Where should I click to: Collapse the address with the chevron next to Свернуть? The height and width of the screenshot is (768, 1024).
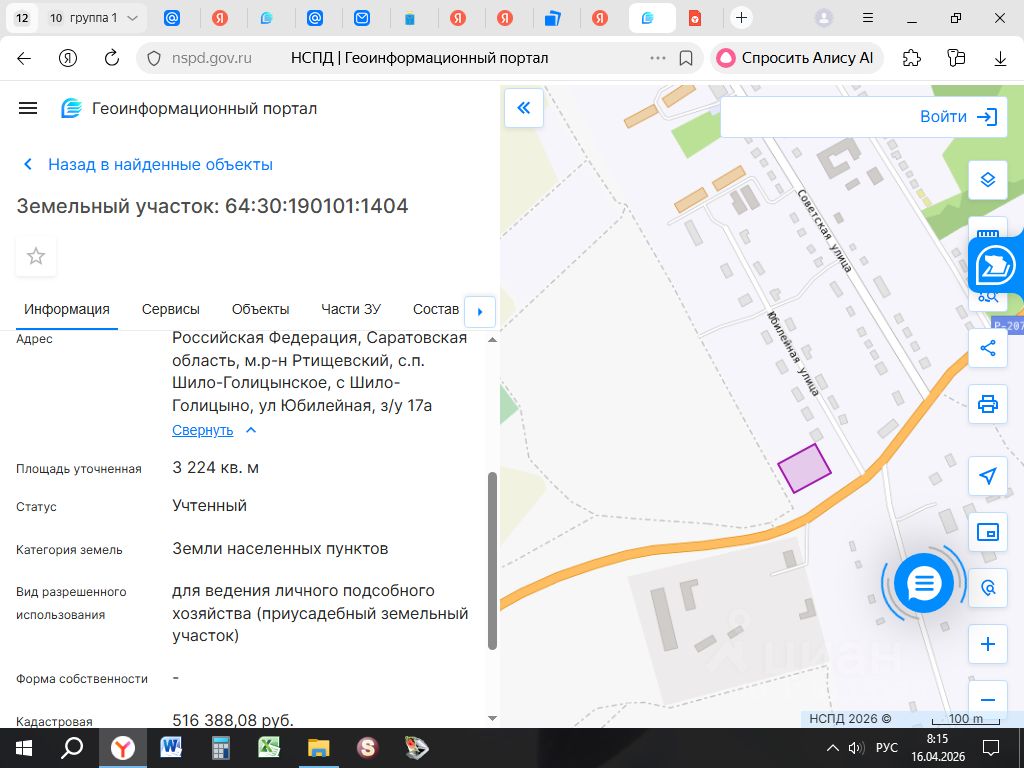pos(251,430)
